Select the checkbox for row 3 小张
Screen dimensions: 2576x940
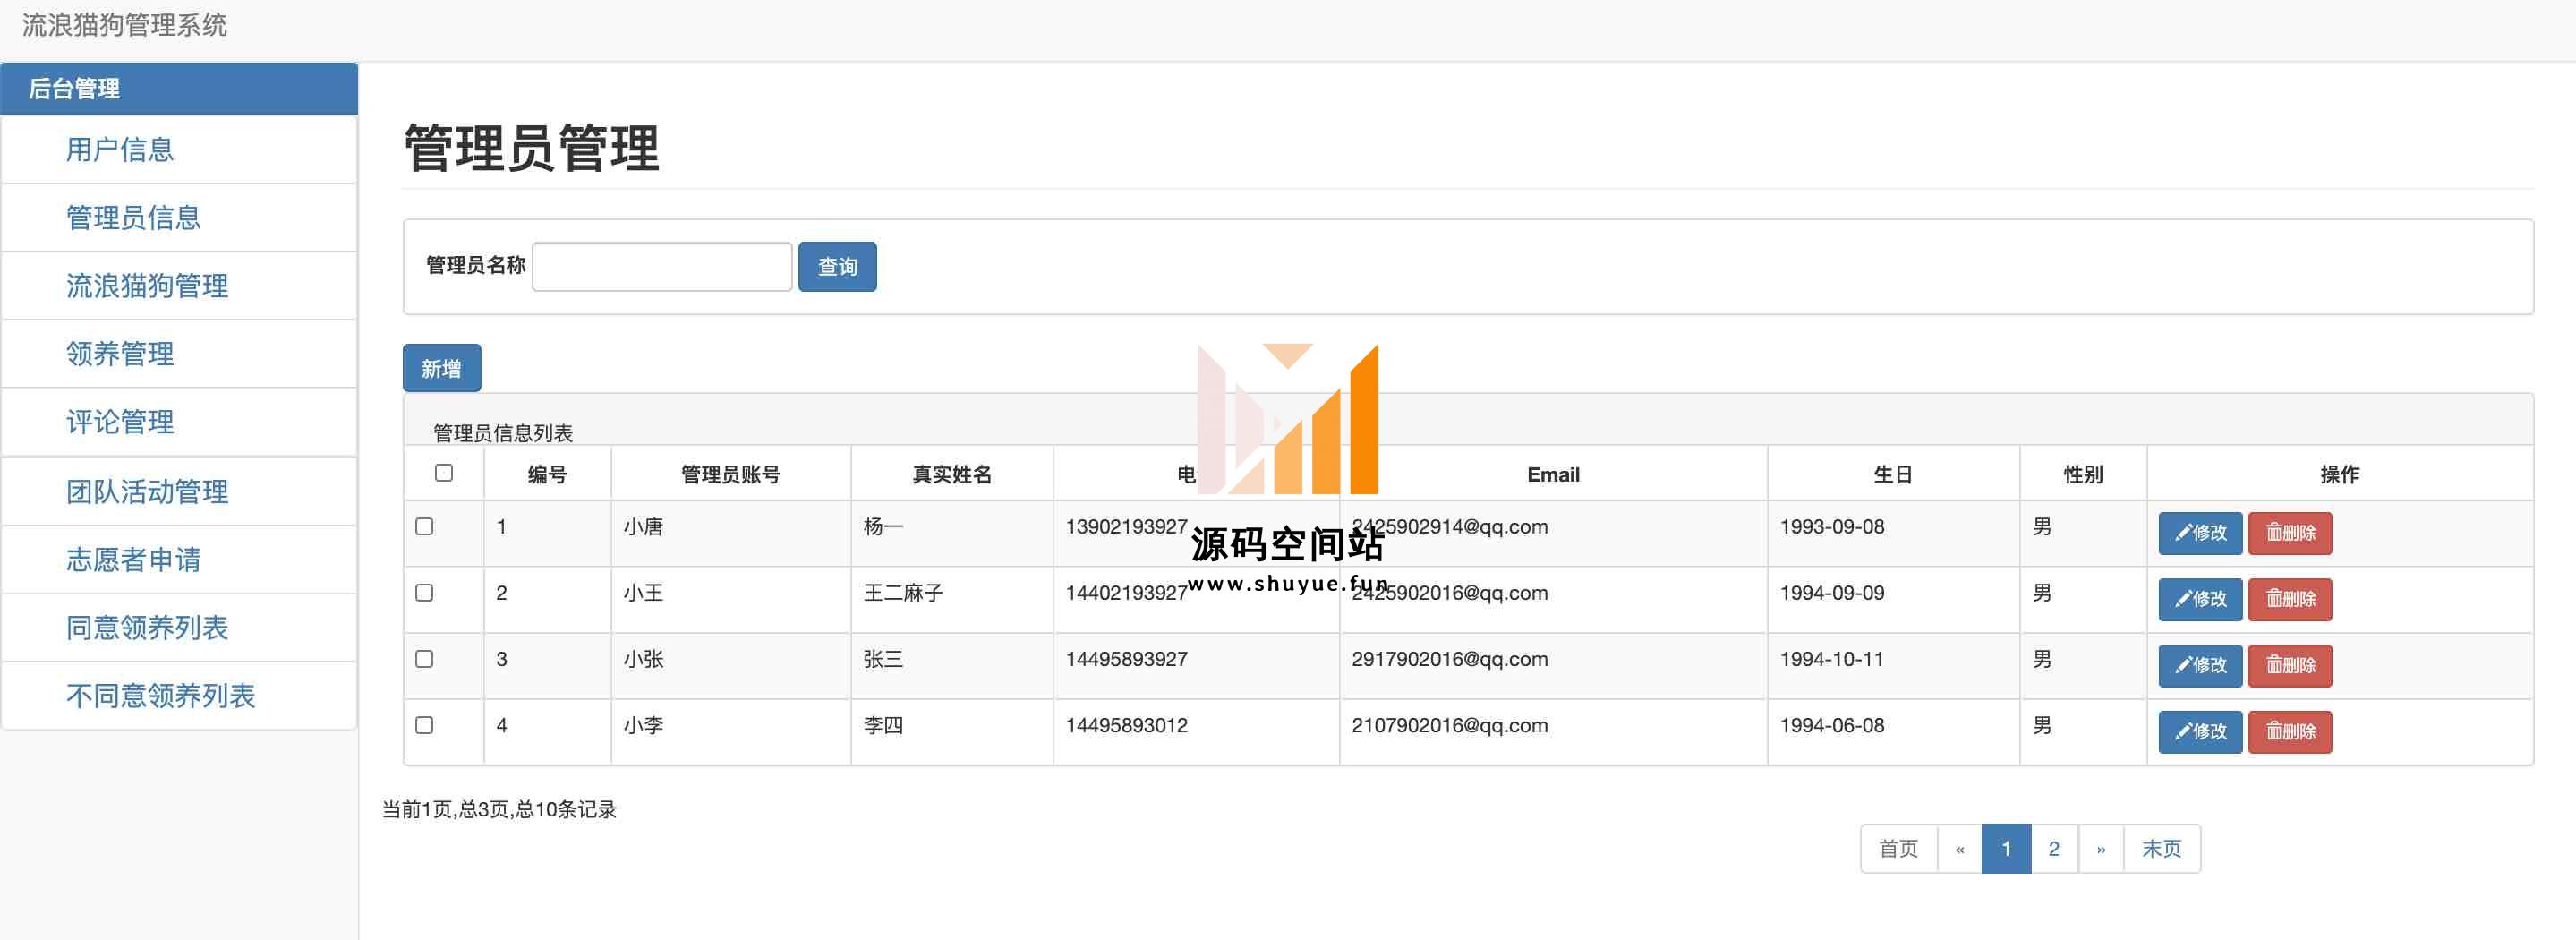[424, 659]
